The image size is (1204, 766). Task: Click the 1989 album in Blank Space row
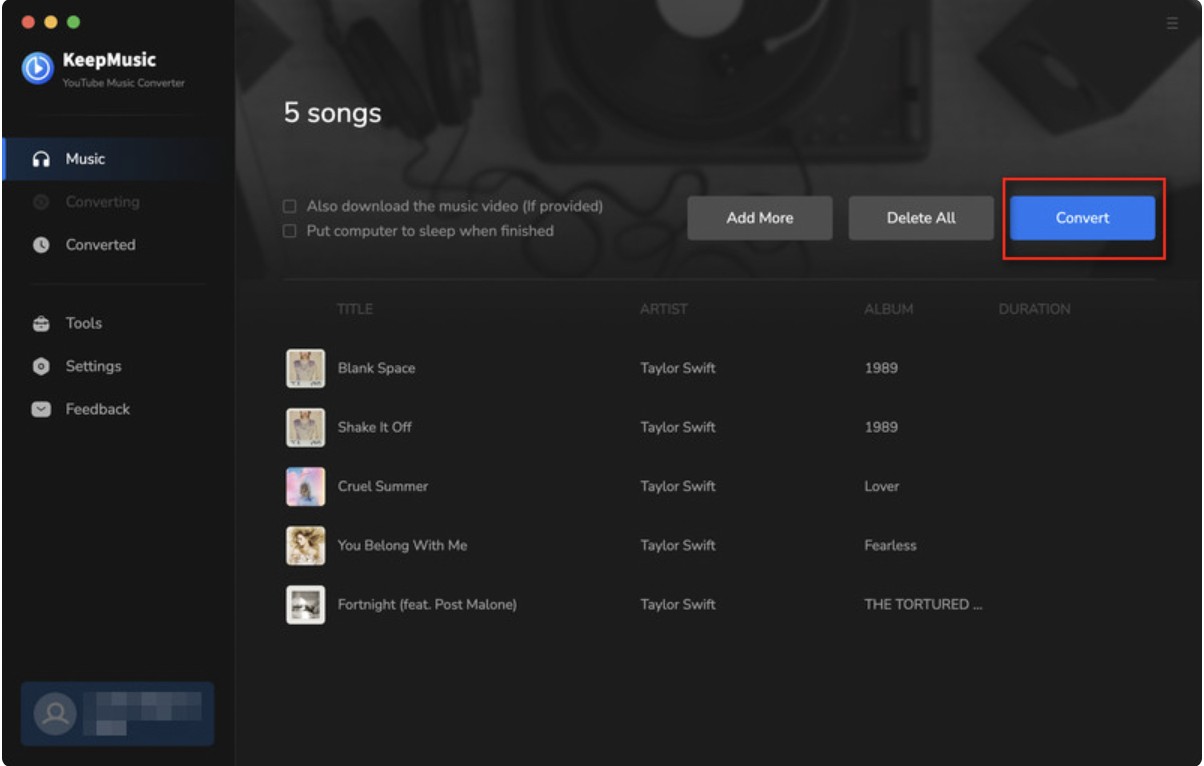point(881,368)
